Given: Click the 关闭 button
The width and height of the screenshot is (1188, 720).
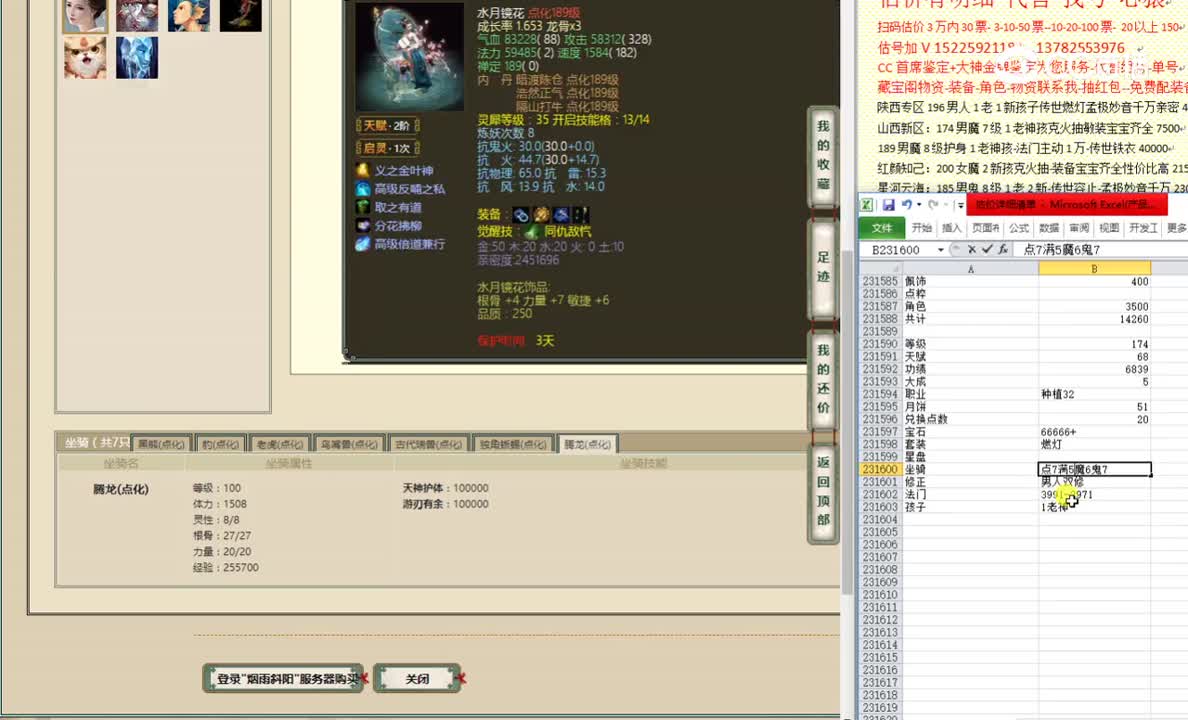Looking at the screenshot, I should click(417, 678).
